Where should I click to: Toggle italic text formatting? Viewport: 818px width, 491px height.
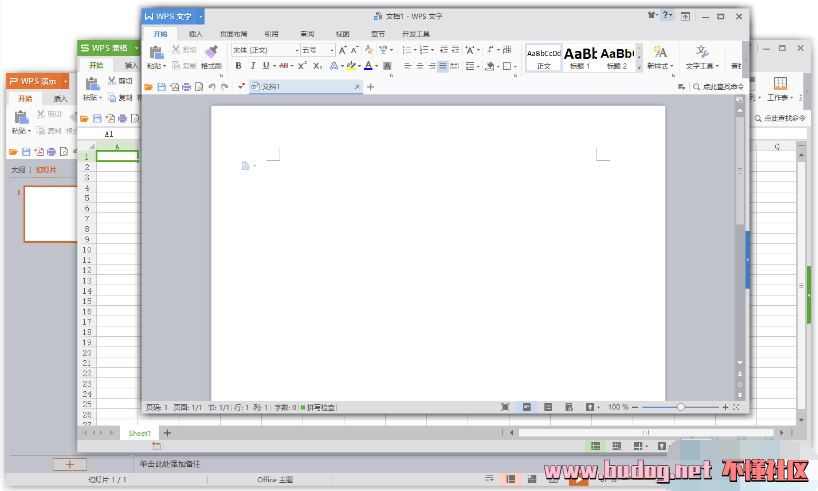(x=252, y=66)
